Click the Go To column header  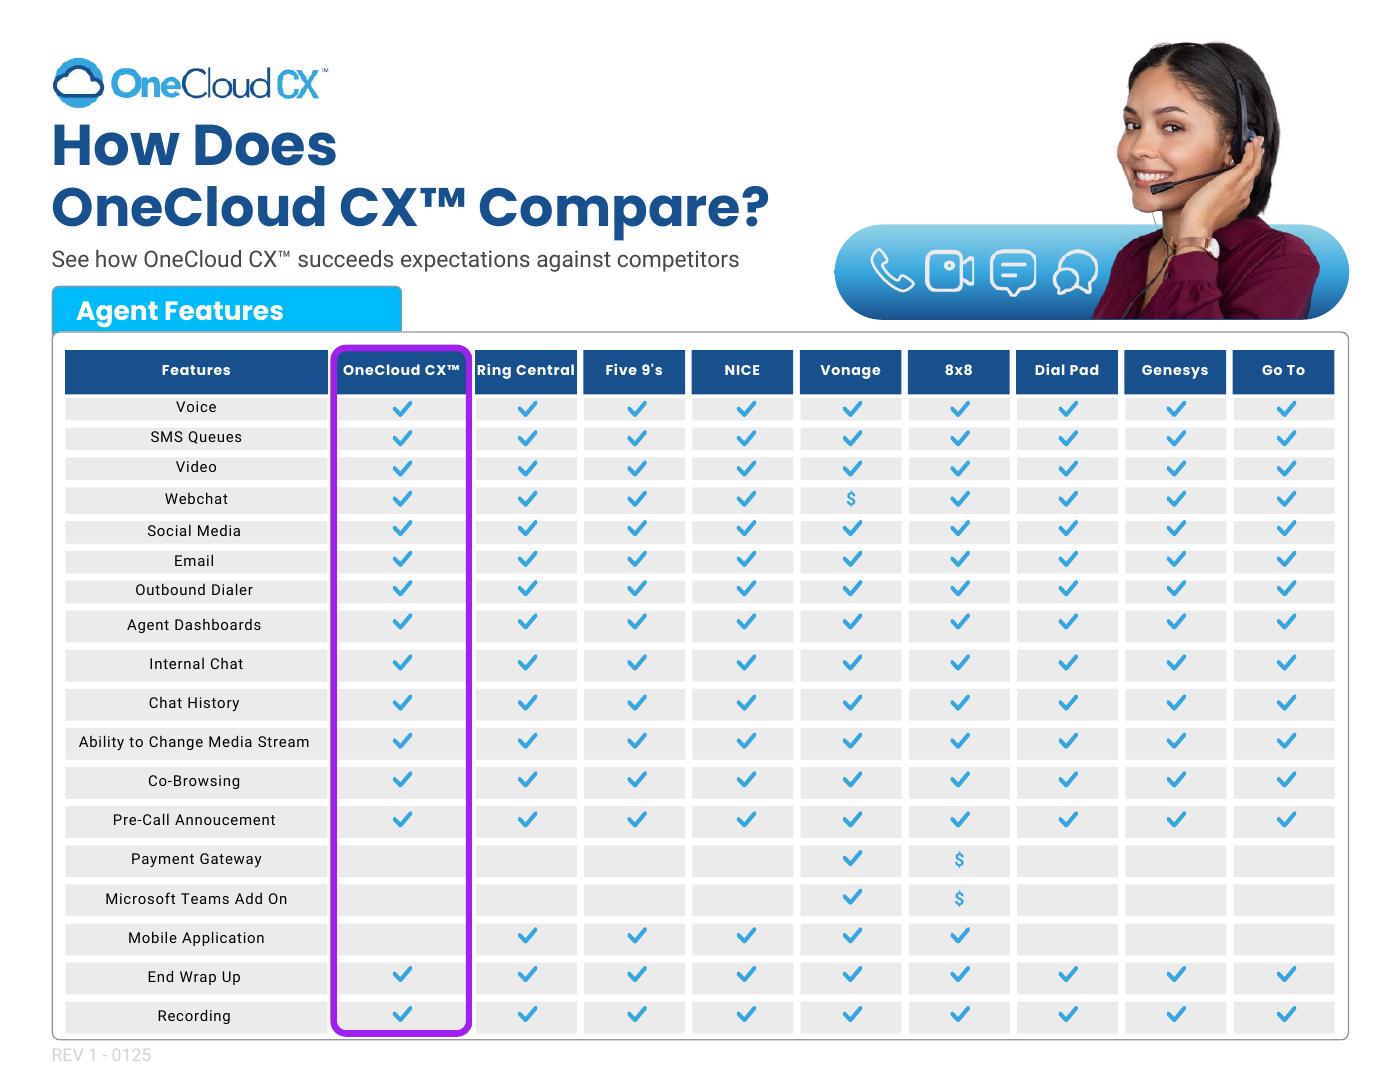(1283, 370)
